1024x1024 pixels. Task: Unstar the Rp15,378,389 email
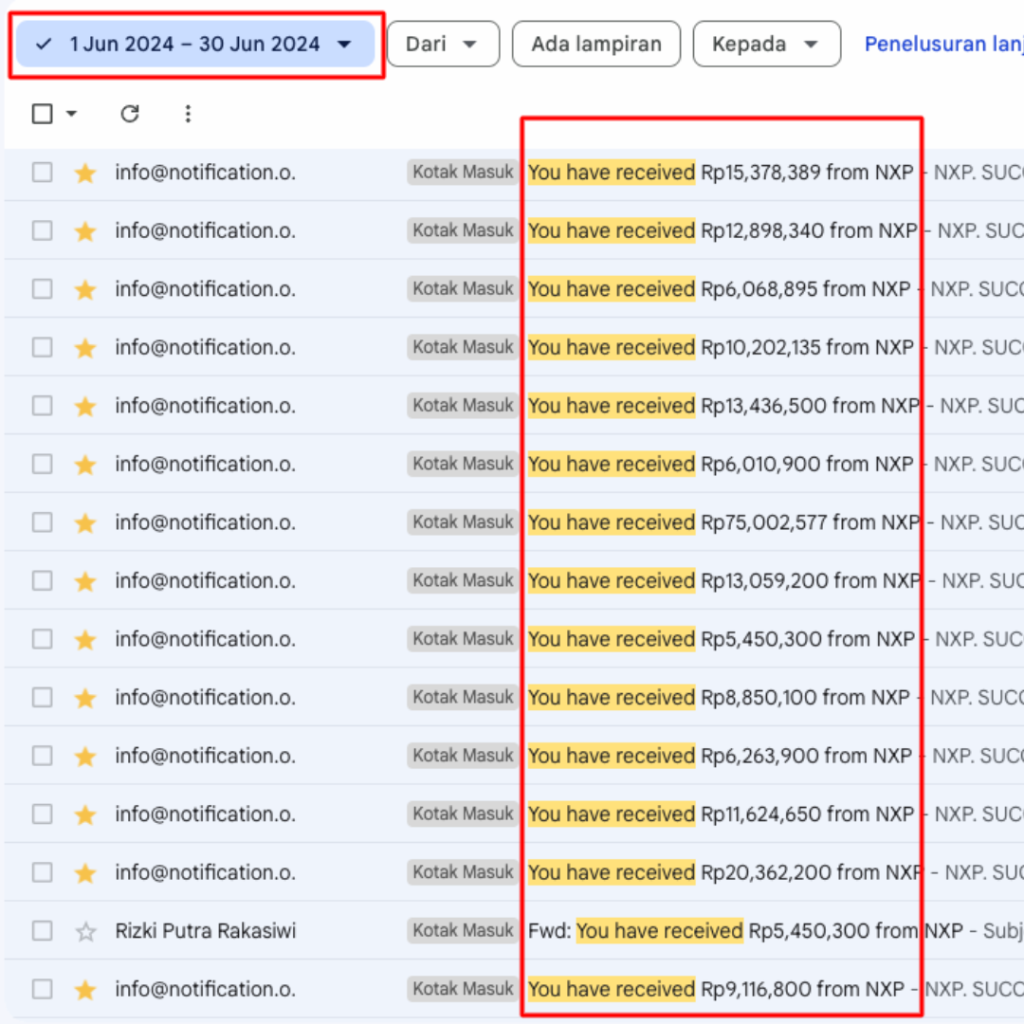[86, 173]
